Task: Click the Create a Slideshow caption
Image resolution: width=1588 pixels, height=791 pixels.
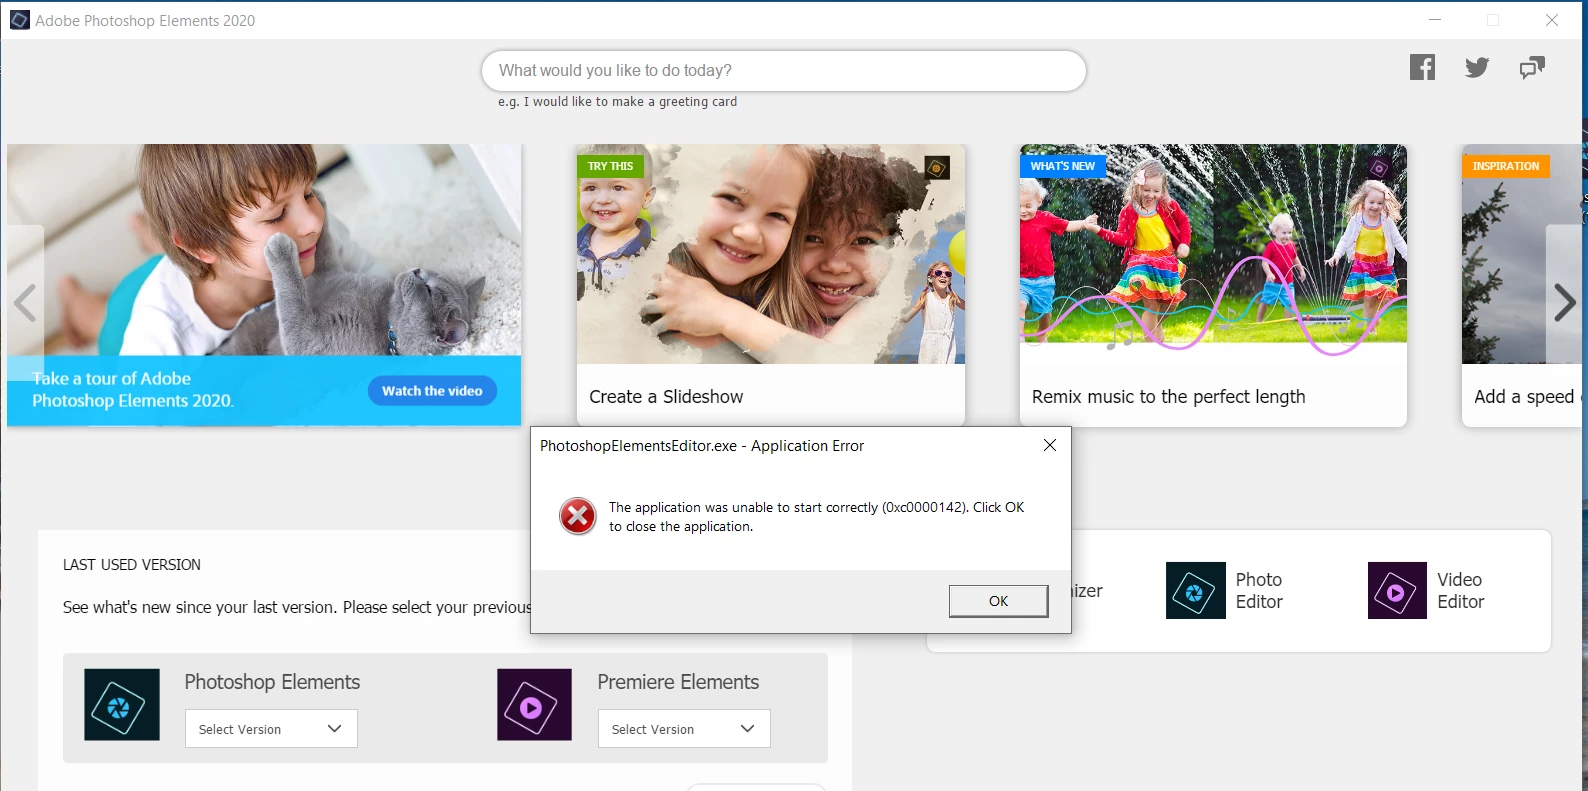Action: 666,397
